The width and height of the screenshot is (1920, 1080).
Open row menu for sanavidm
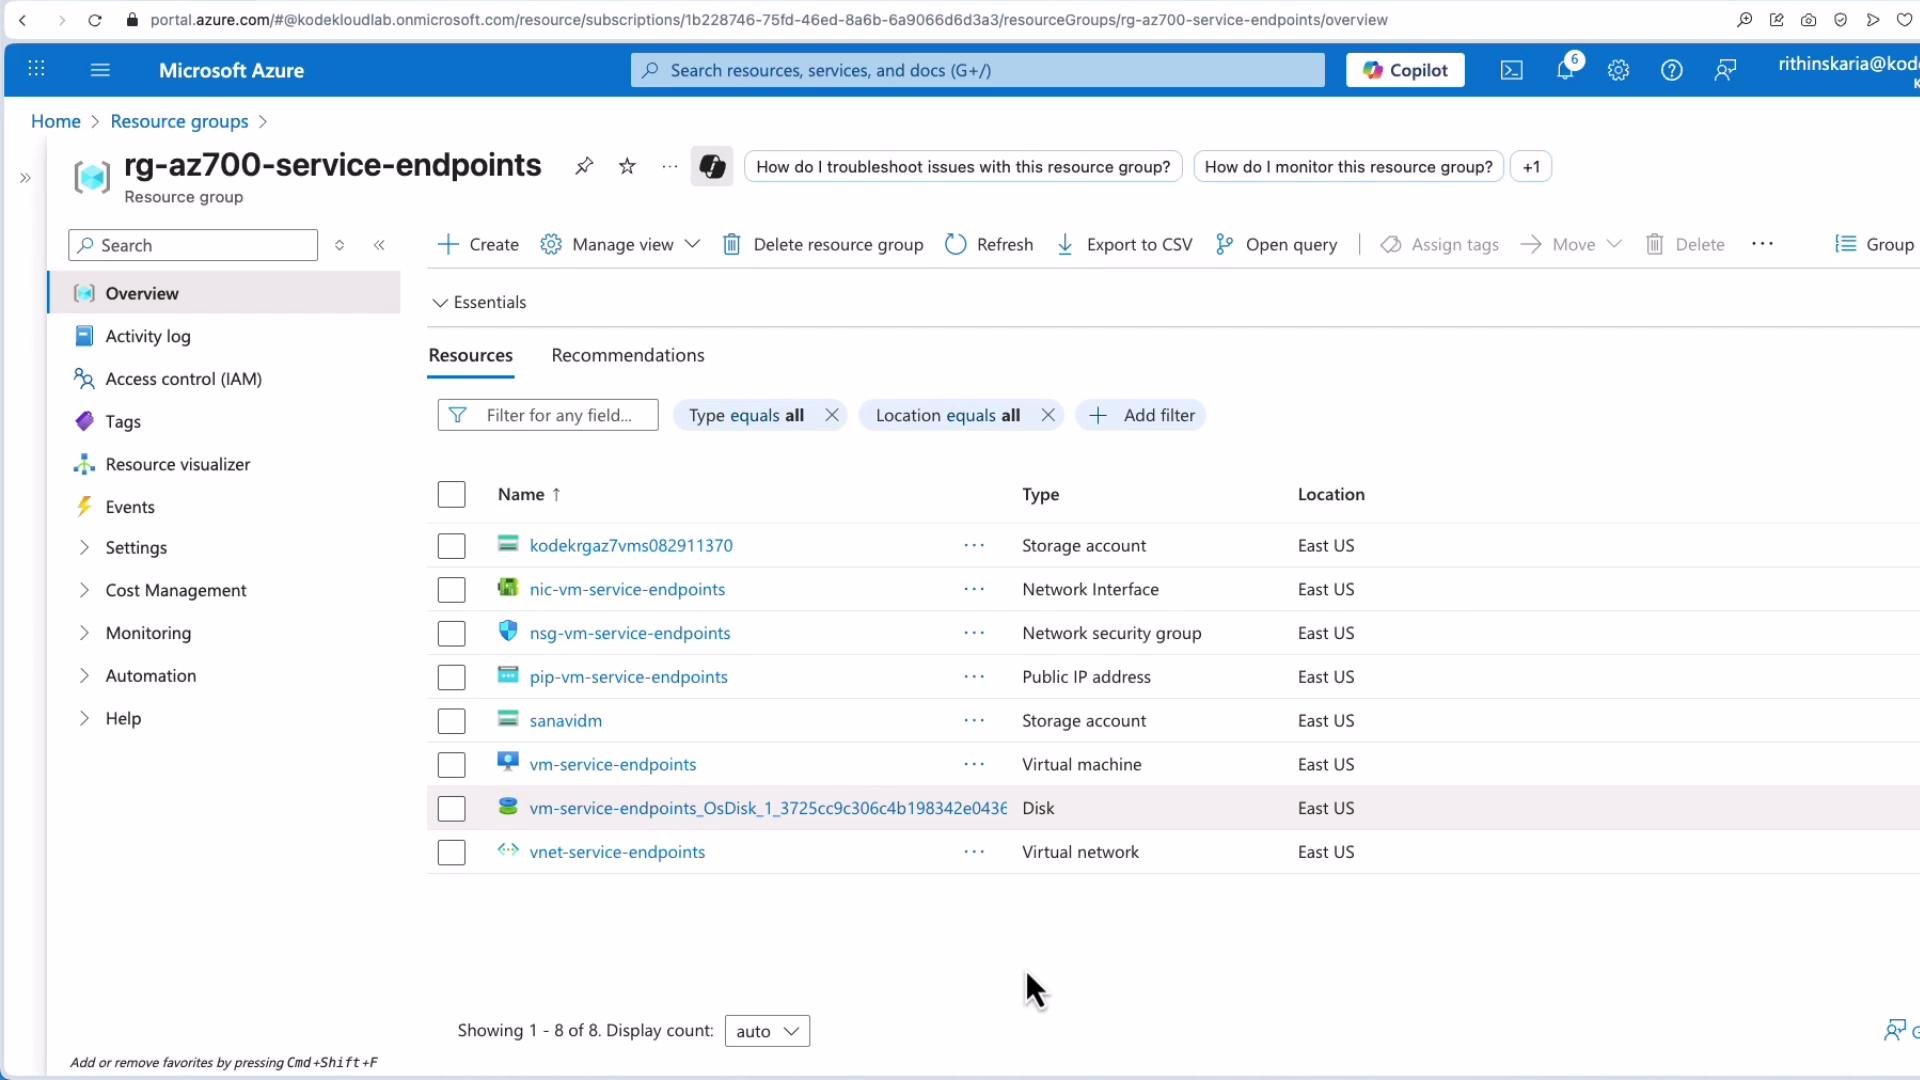[974, 720]
